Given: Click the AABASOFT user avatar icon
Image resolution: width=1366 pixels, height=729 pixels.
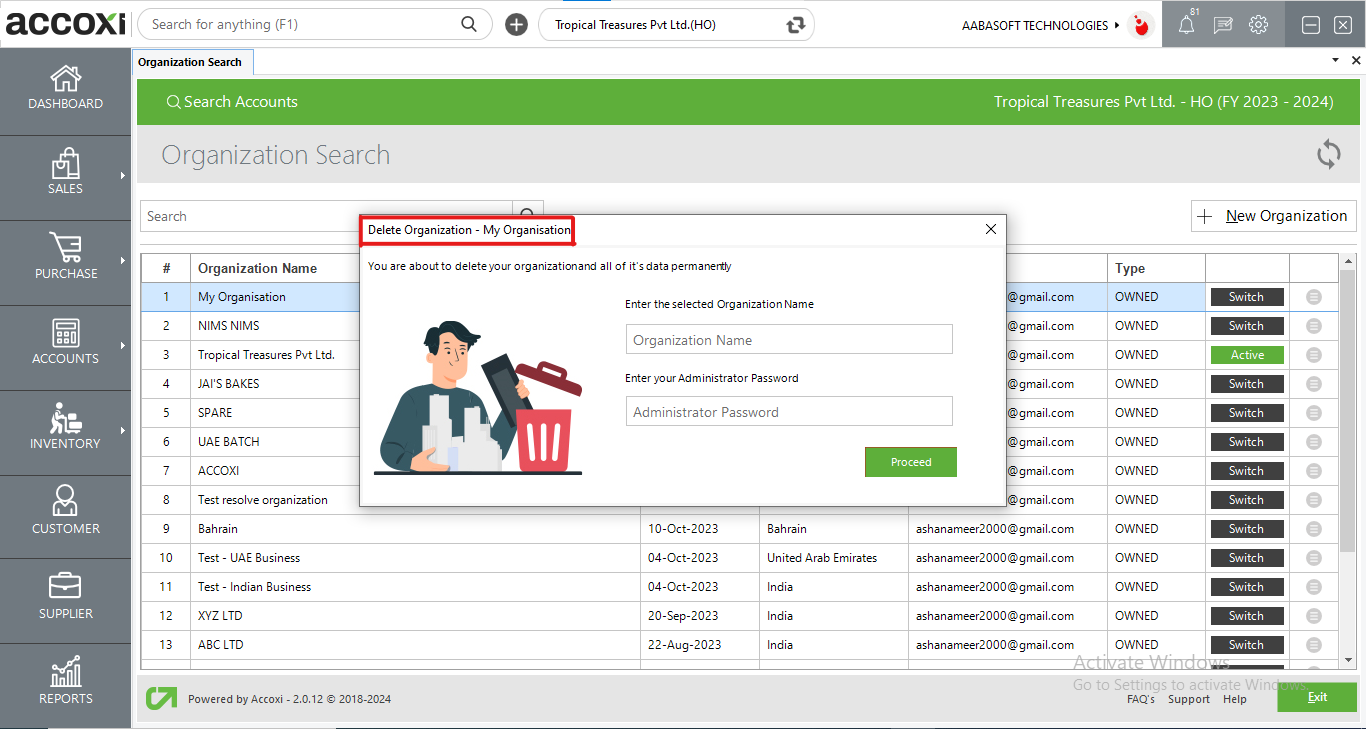Looking at the screenshot, I should click(1141, 25).
